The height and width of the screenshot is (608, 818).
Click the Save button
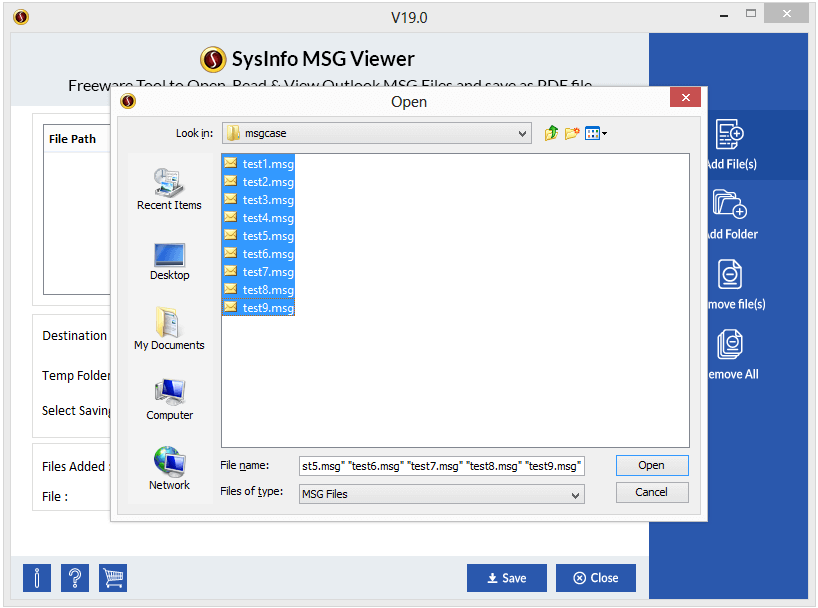507,578
